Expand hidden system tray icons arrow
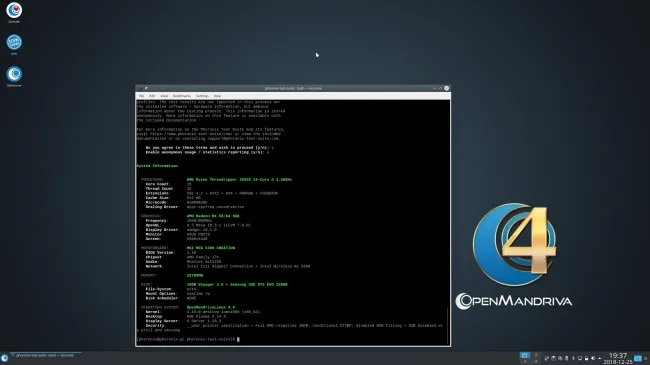The image size is (650, 365). coord(599,358)
